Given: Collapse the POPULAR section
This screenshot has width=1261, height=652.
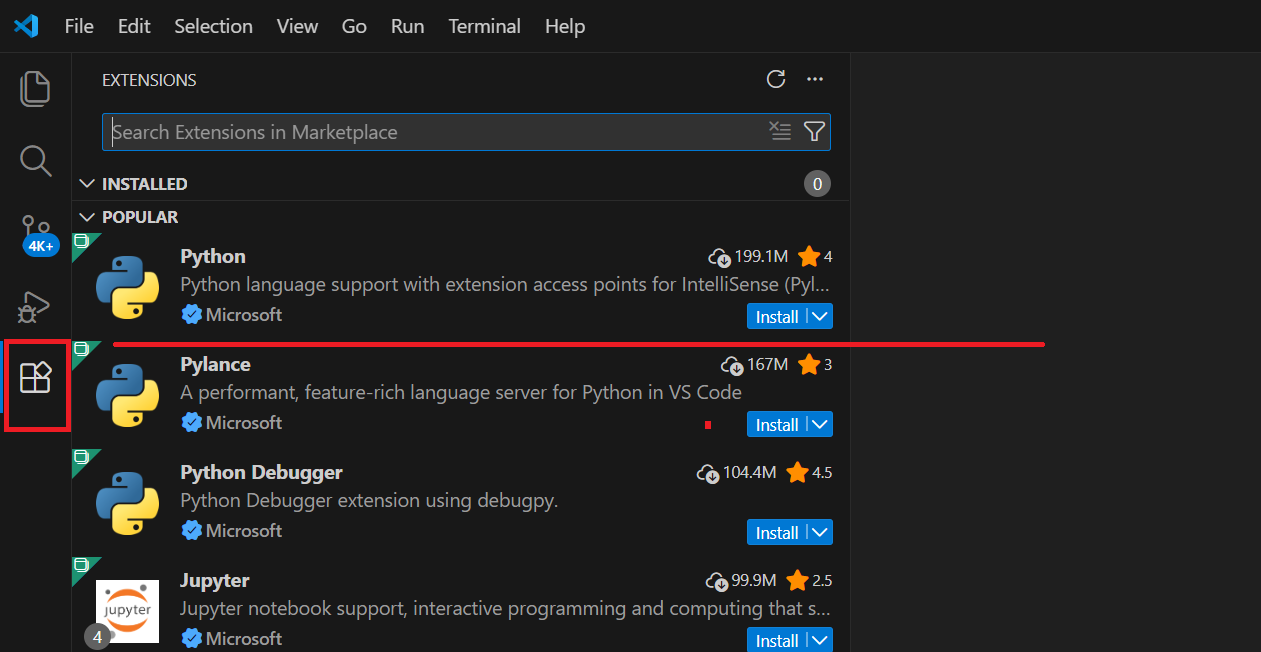Looking at the screenshot, I should point(88,217).
